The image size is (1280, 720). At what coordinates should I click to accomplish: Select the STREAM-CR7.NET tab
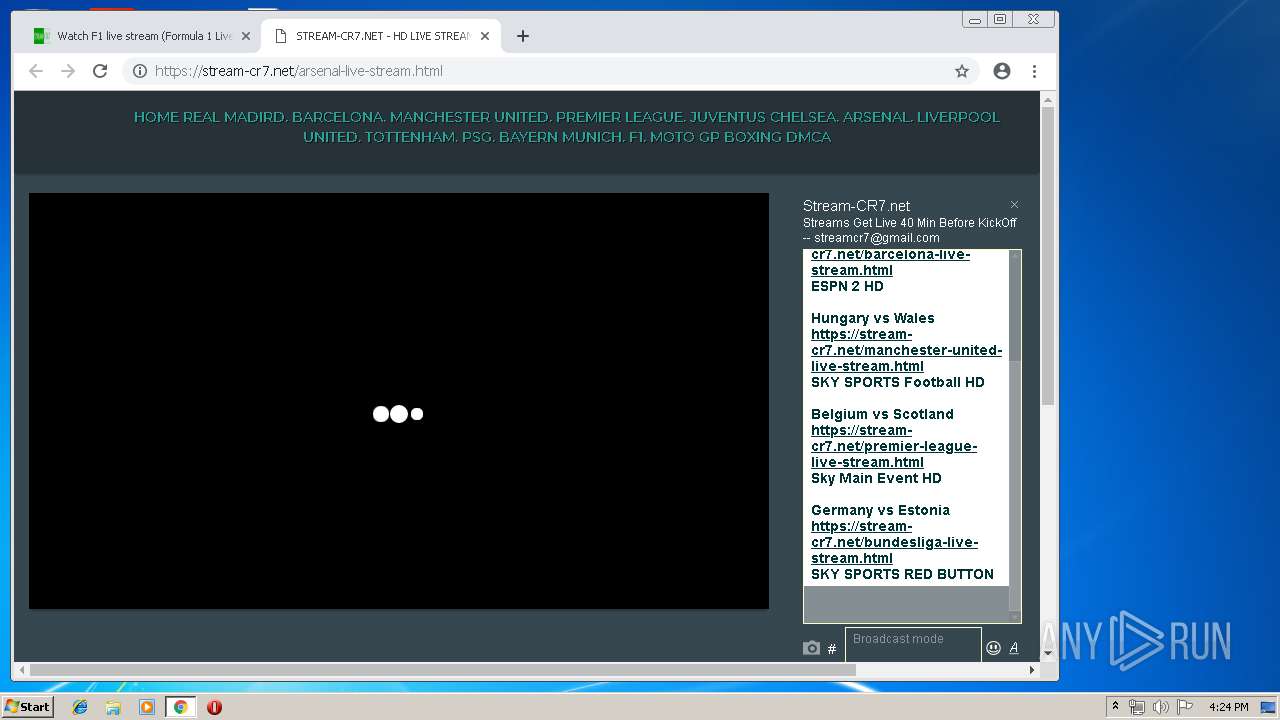380,36
